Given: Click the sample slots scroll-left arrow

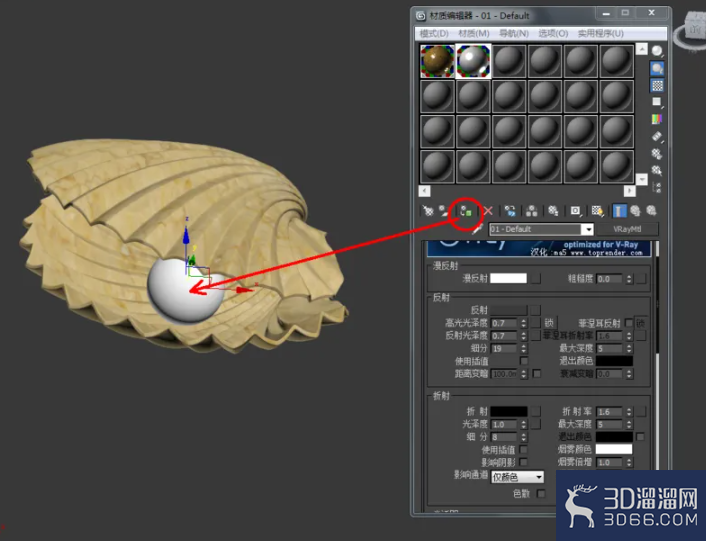Looking at the screenshot, I should 425,191.
